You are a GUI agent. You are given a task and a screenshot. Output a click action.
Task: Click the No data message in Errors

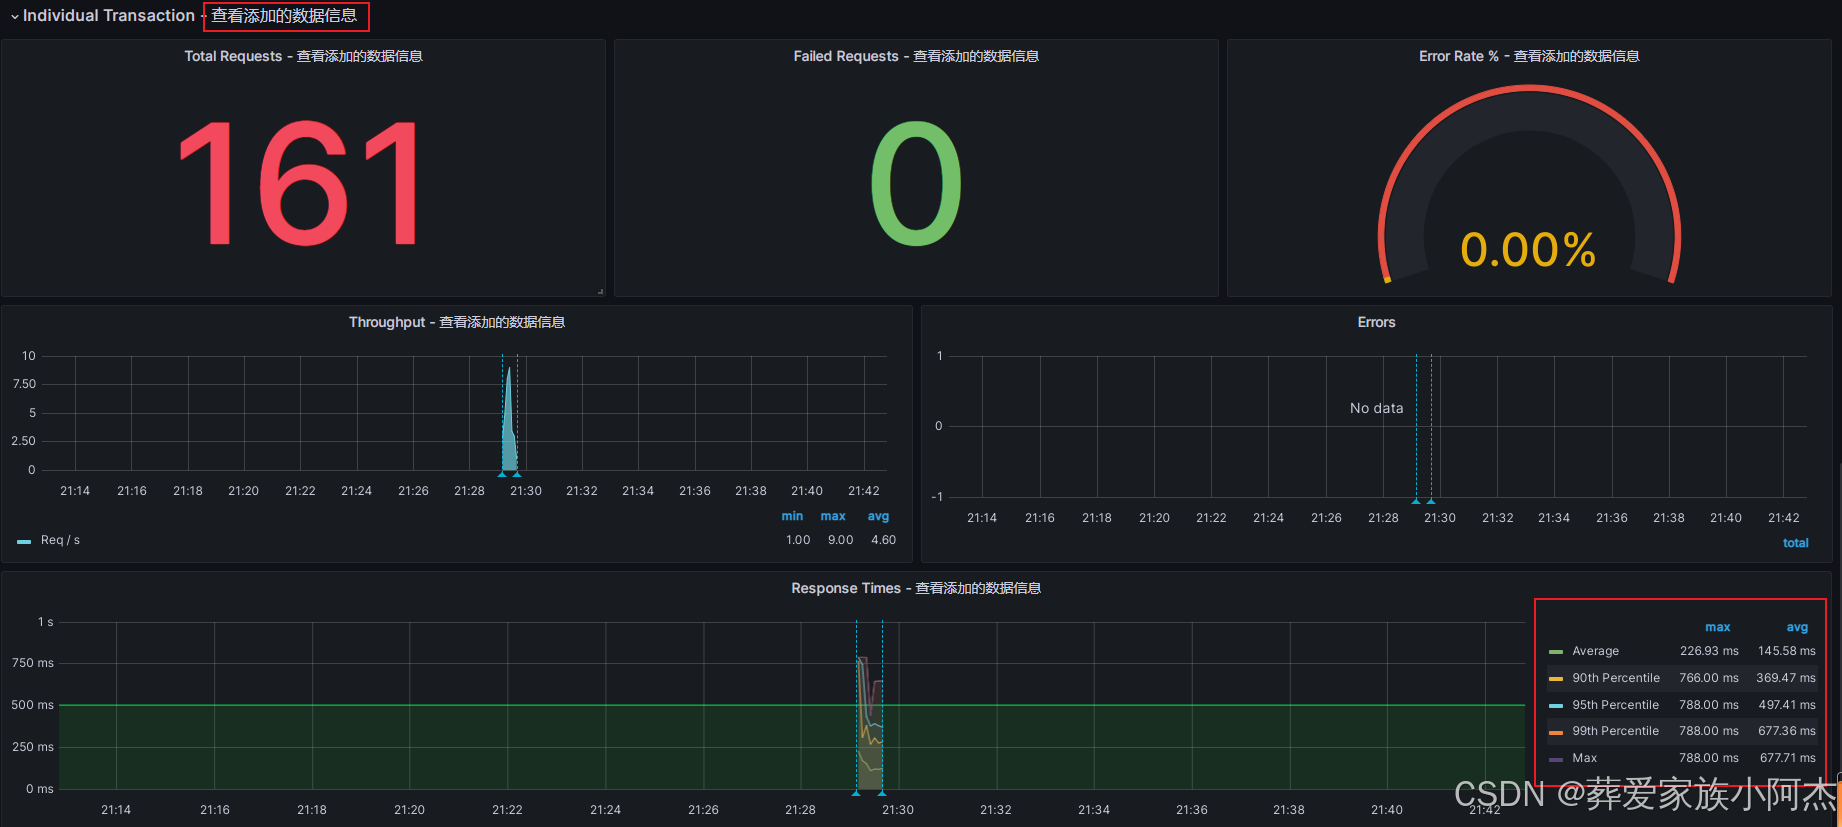[x=1376, y=408]
